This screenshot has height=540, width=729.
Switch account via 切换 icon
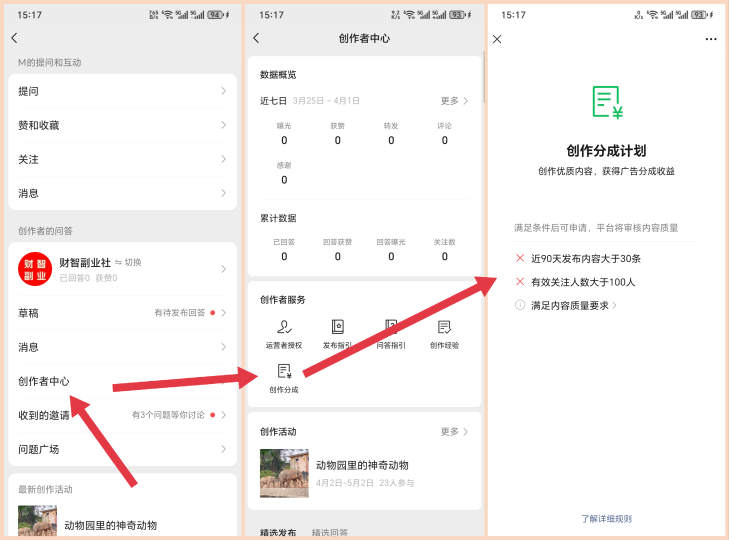[128, 262]
